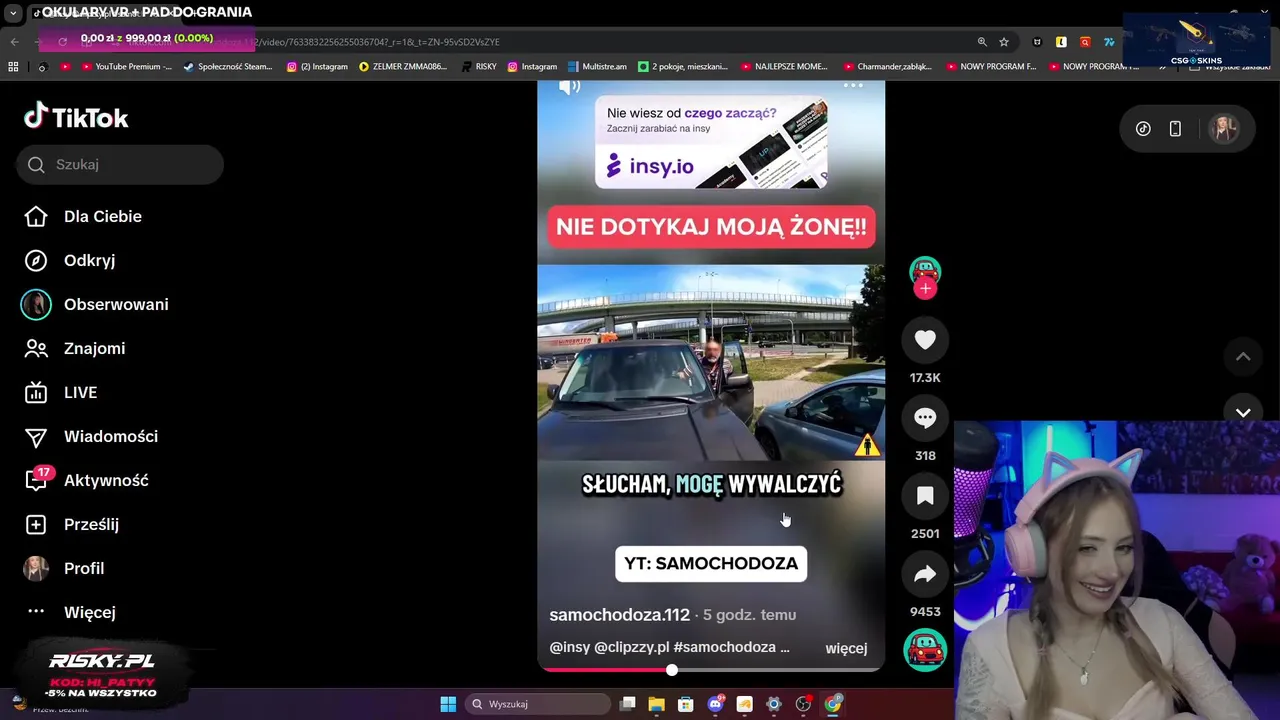The height and width of the screenshot is (720, 1280).
Task: Click the Szukaj search field
Action: click(120, 164)
